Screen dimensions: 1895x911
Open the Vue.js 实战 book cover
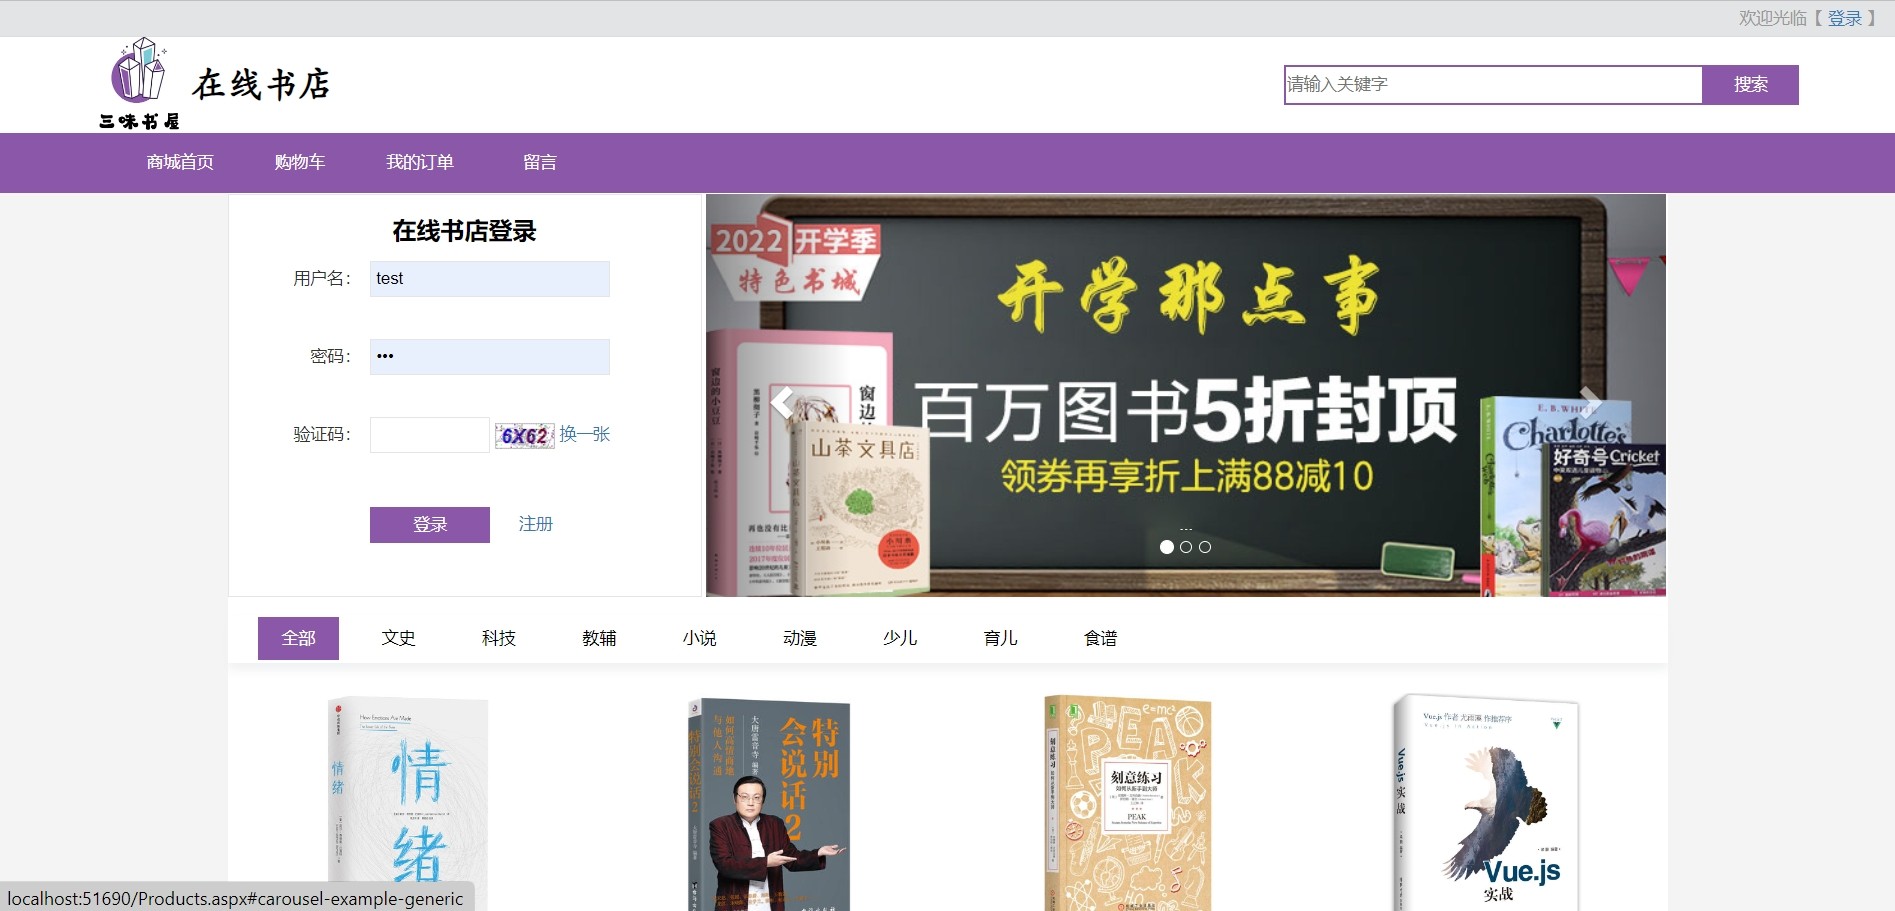point(1486,800)
